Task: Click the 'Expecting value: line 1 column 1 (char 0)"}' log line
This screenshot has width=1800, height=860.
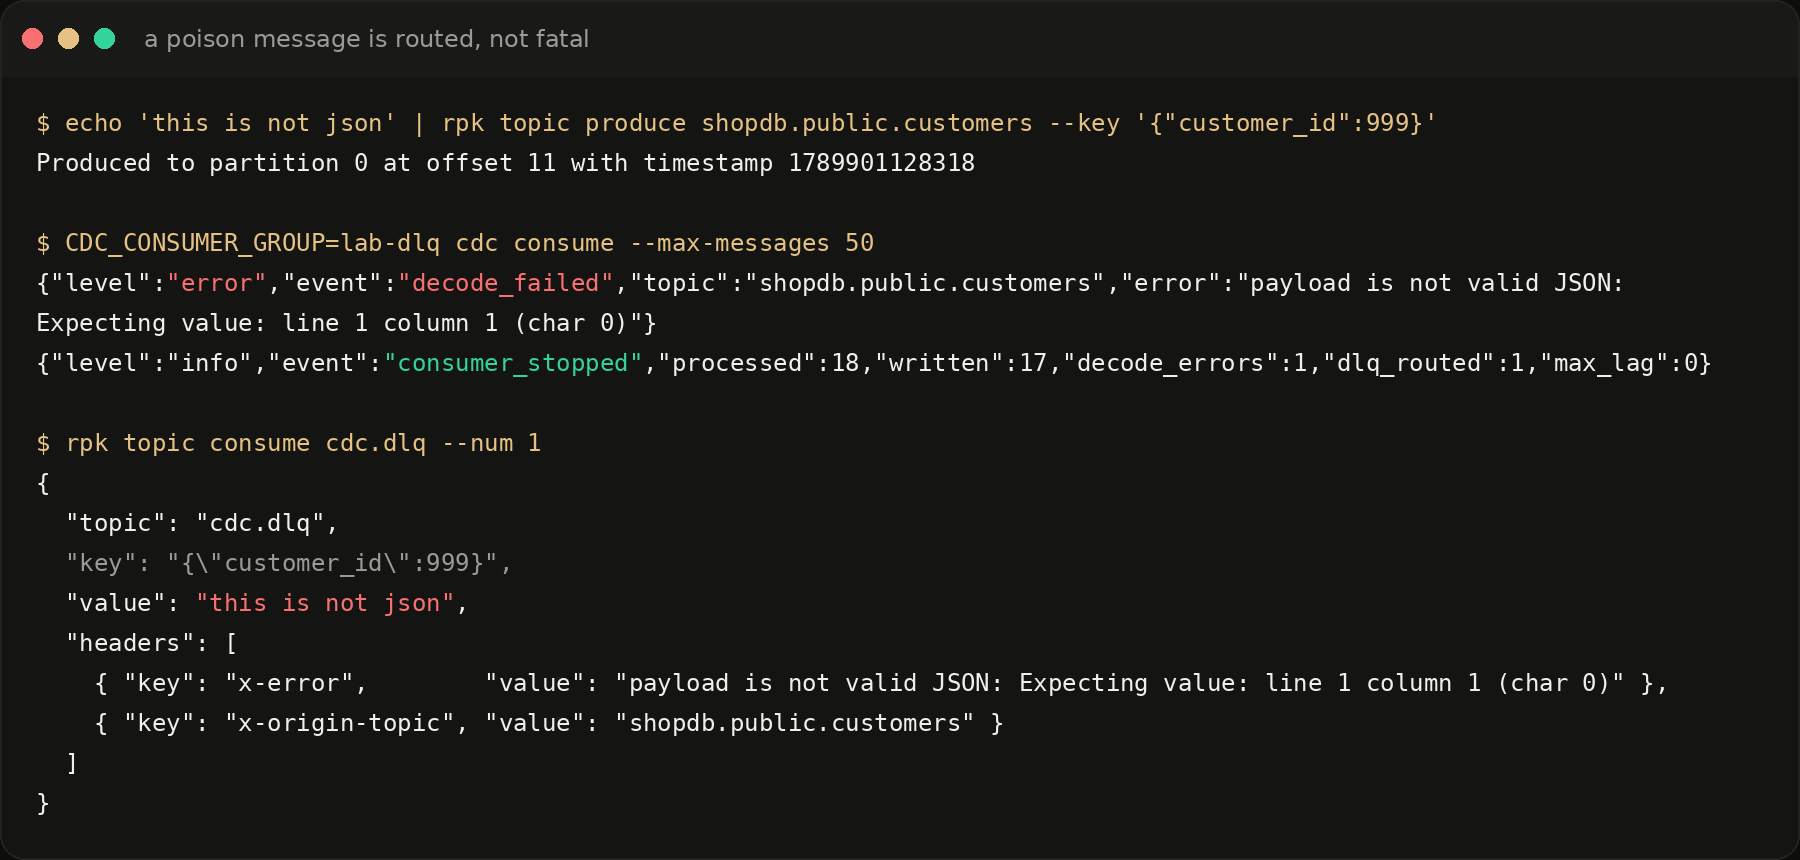Action: pyautogui.click(x=346, y=323)
